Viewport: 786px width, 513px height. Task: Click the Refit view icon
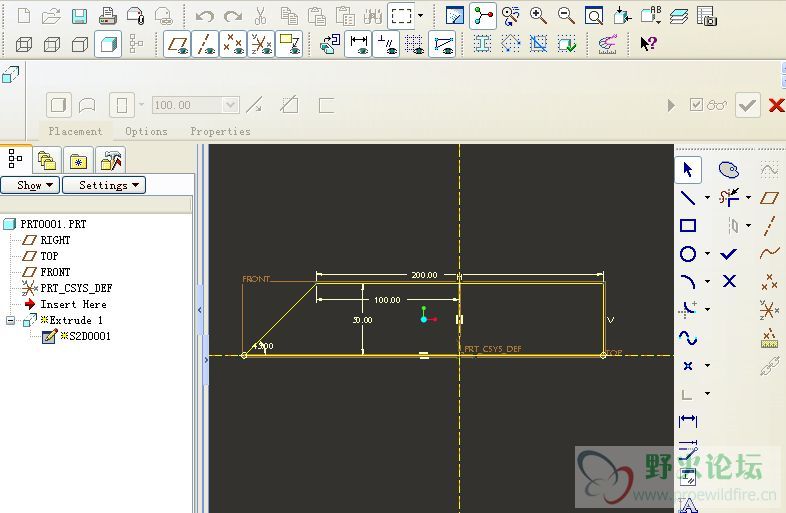click(594, 16)
